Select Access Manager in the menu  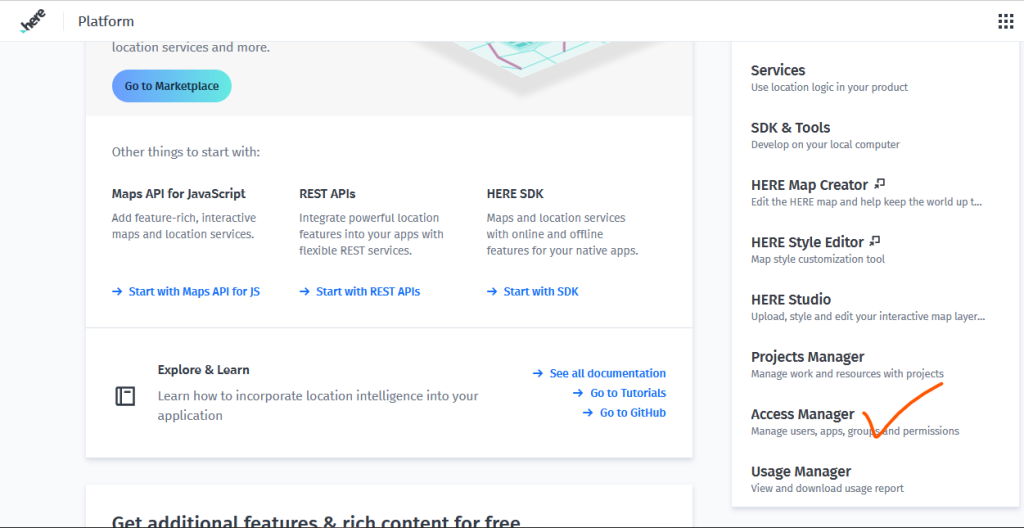click(855, 421)
